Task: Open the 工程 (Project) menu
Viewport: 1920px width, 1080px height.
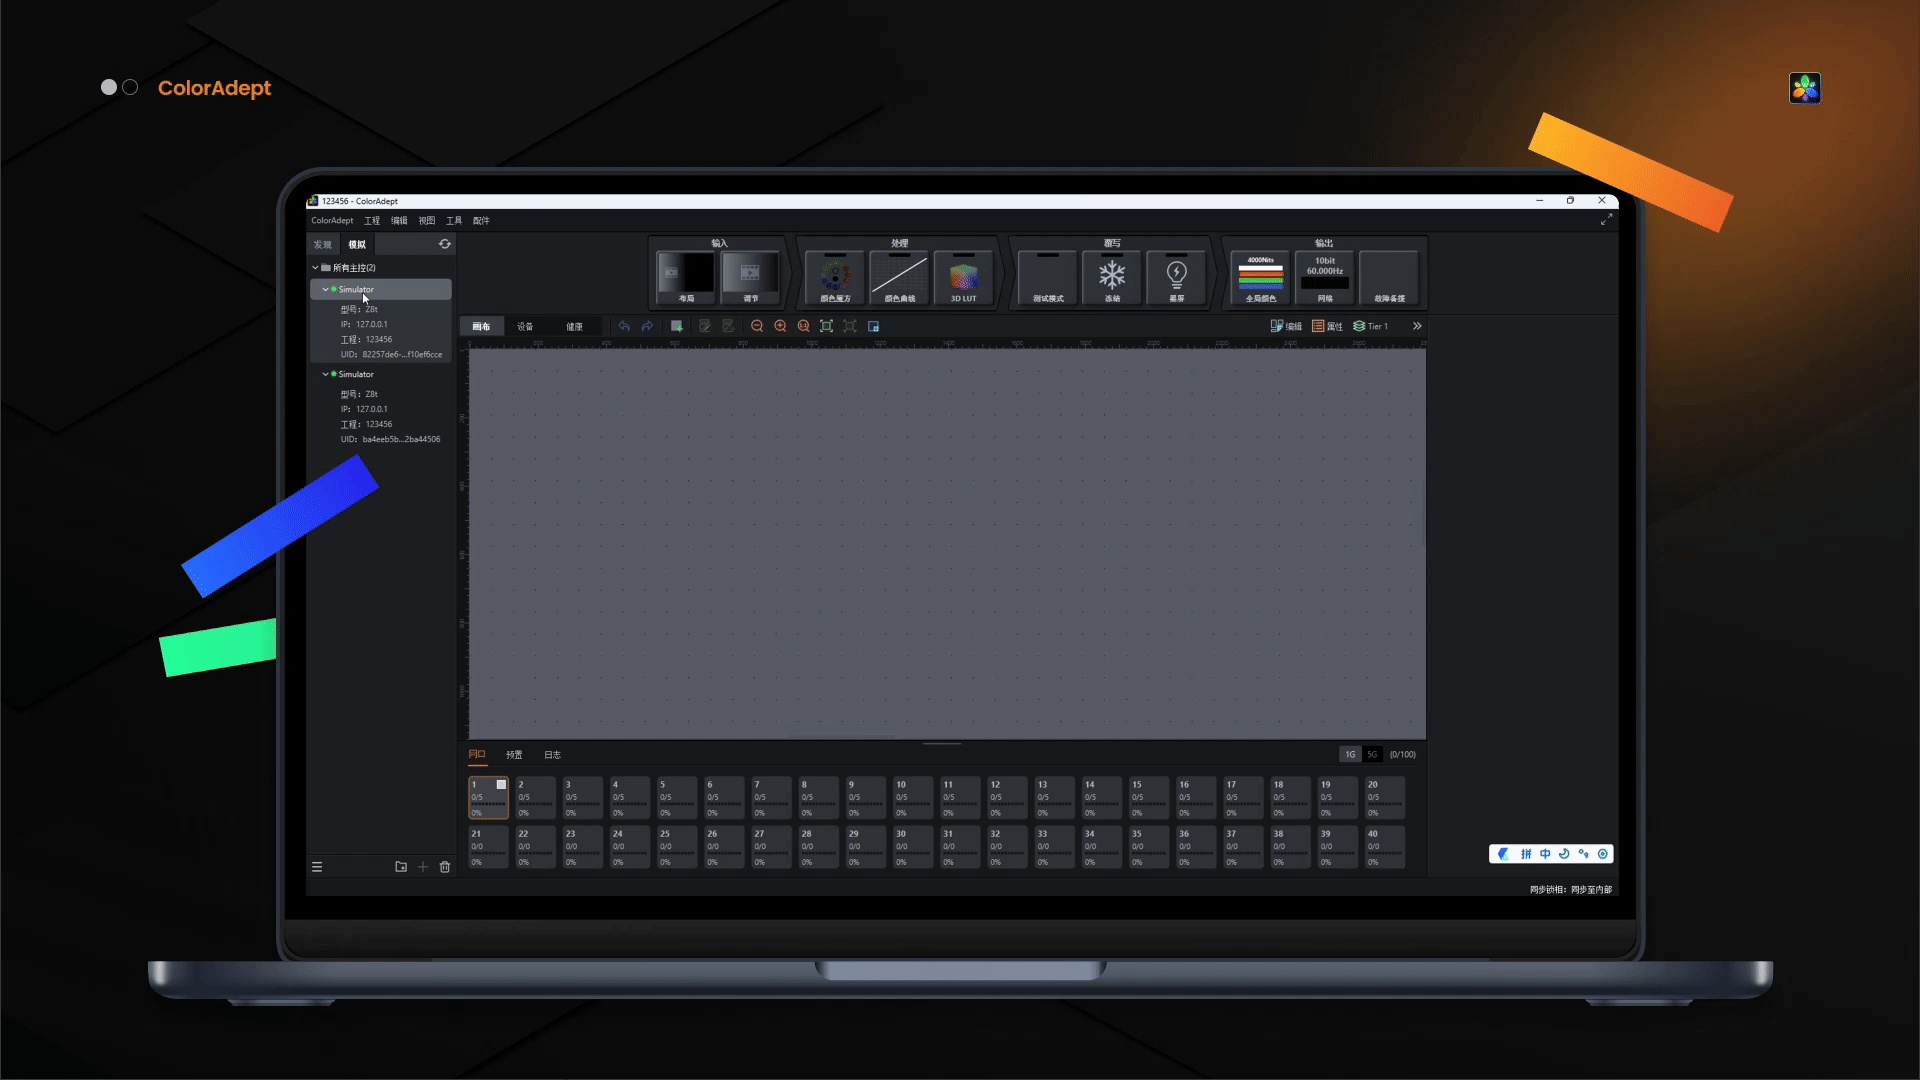Action: pos(372,221)
